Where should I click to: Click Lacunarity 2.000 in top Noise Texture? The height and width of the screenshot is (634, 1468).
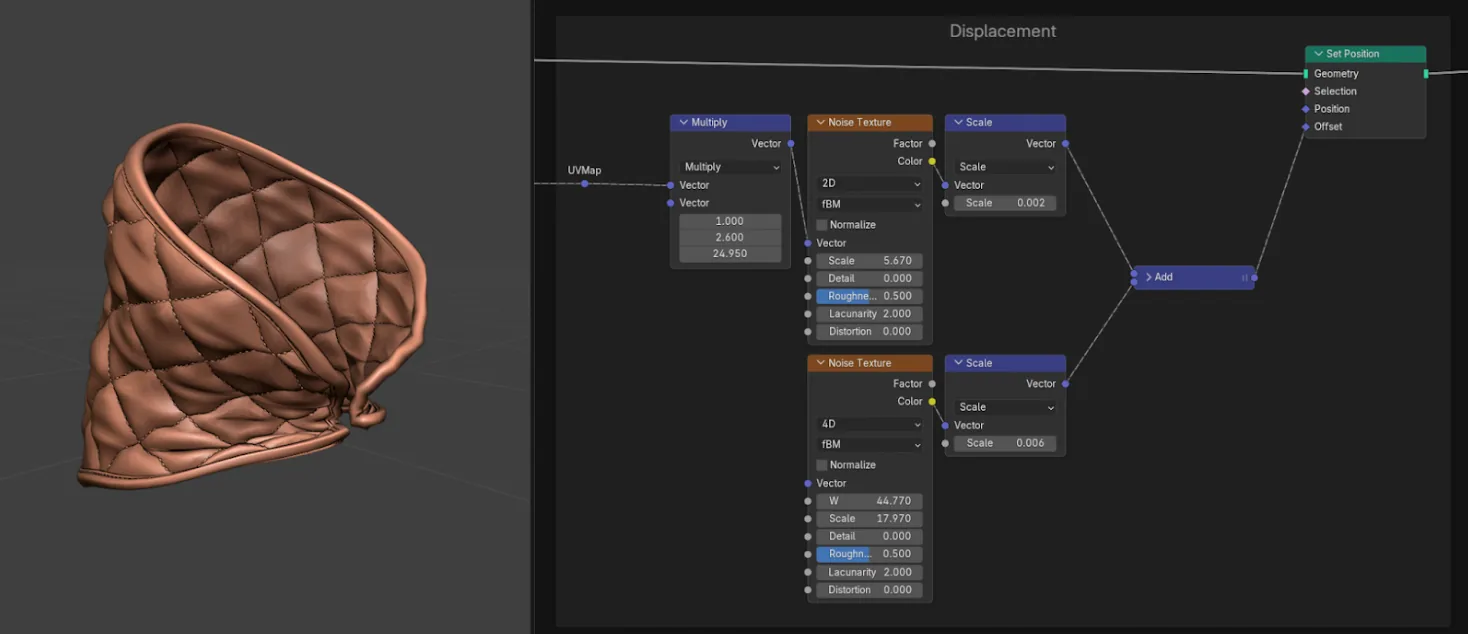coord(870,314)
